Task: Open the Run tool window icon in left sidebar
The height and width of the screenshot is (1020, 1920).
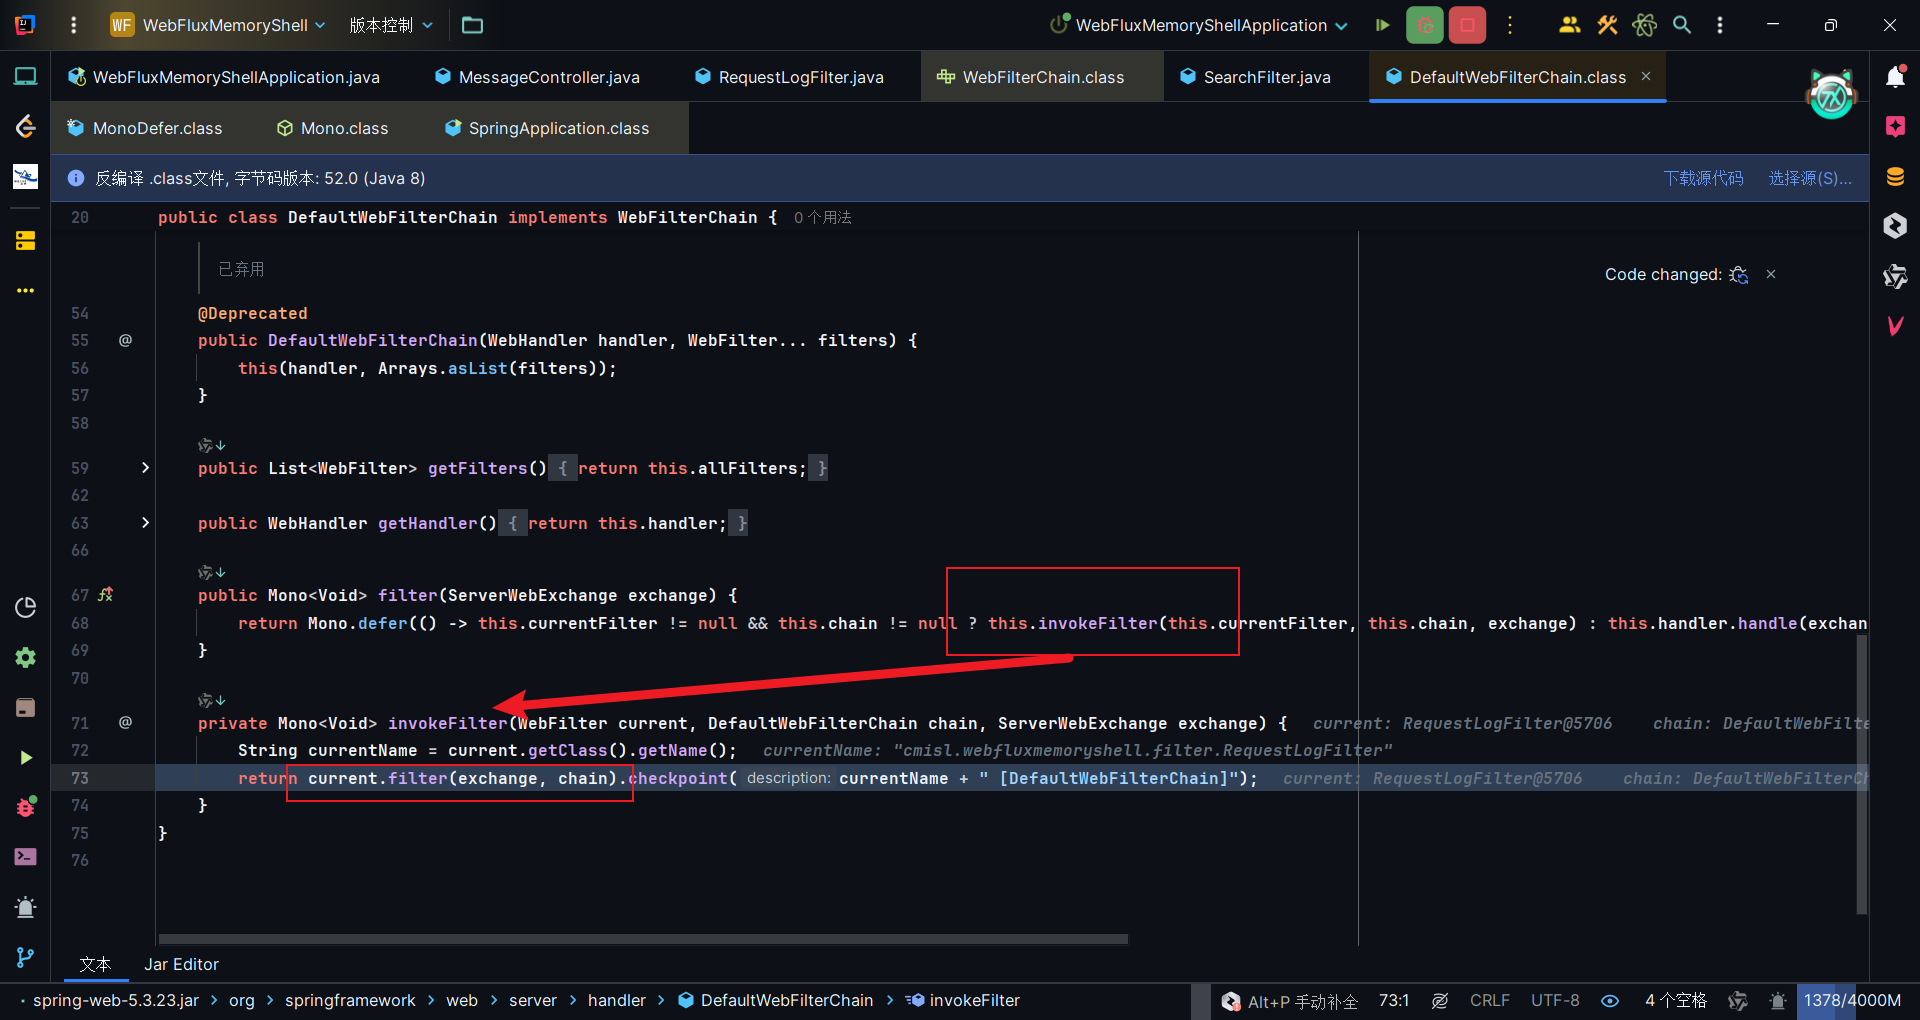Action: (x=26, y=758)
